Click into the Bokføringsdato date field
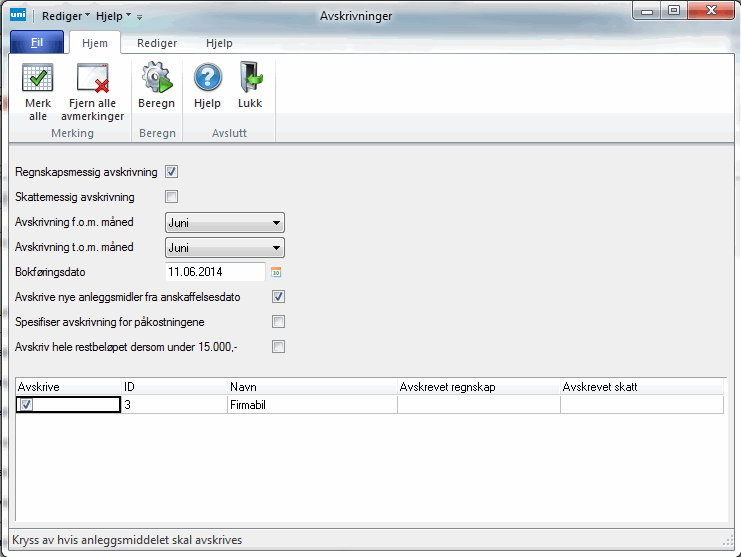The height and width of the screenshot is (557, 741). pyautogui.click(x=214, y=272)
